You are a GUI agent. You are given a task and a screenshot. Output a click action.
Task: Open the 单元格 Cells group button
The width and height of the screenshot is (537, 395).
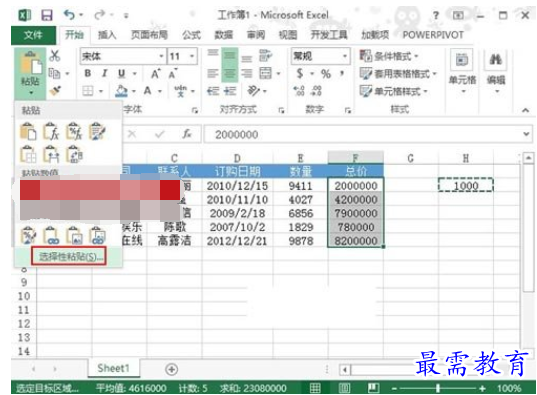click(462, 71)
